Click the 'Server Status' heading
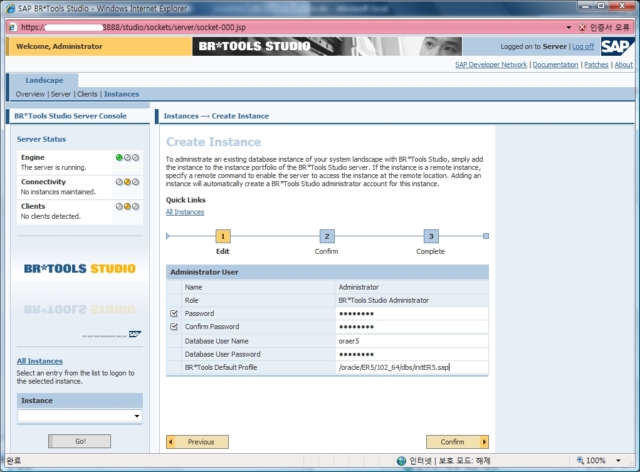 pos(41,139)
